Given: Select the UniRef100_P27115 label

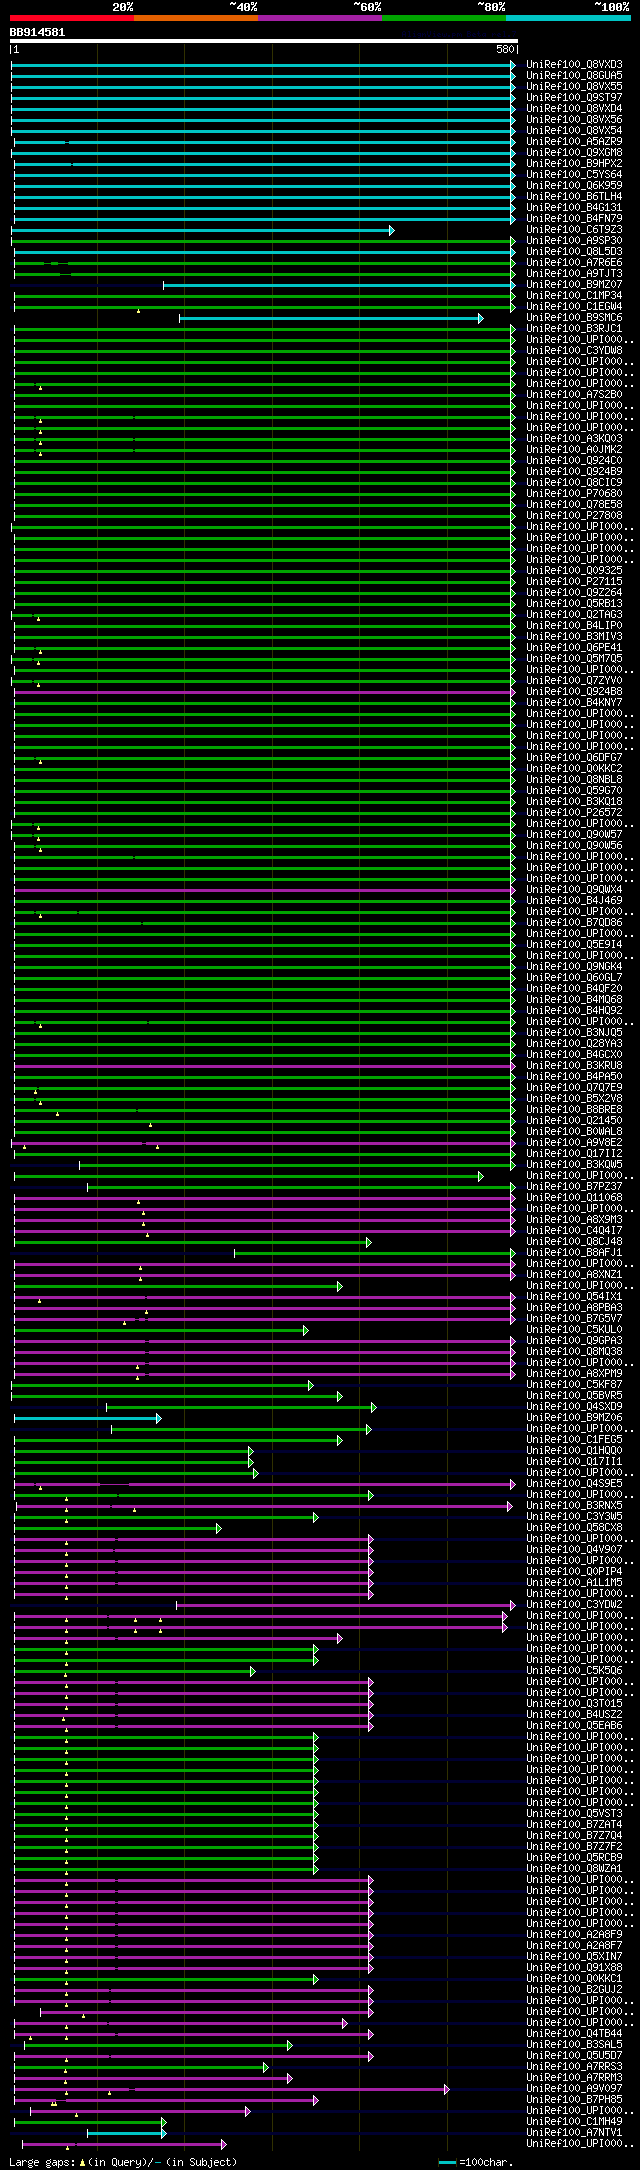Looking at the screenshot, I should [574, 582].
